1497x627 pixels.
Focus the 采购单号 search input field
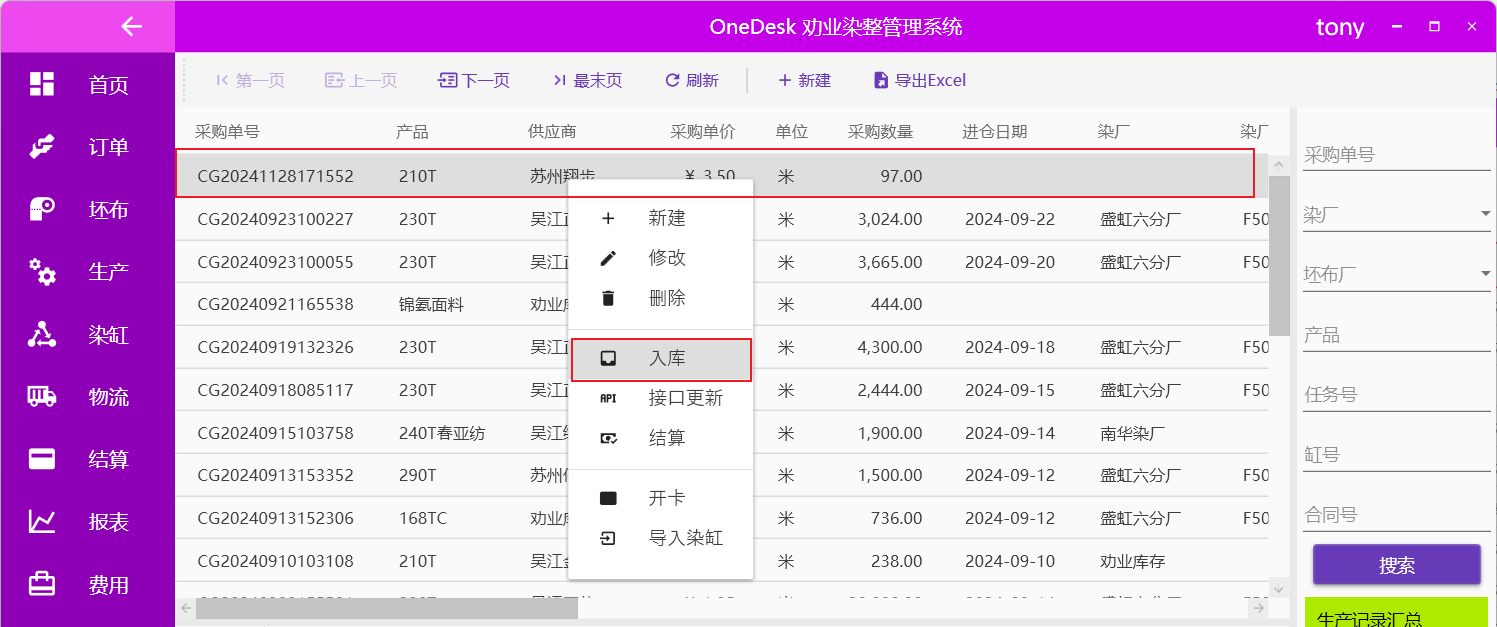(x=1396, y=155)
